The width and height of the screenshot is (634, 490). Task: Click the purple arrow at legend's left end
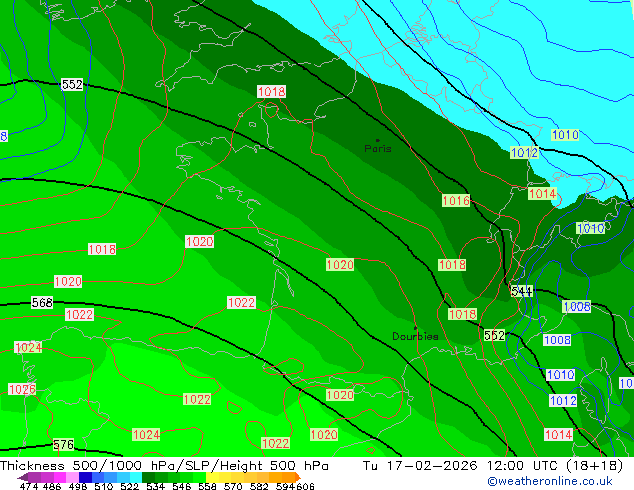point(22,477)
